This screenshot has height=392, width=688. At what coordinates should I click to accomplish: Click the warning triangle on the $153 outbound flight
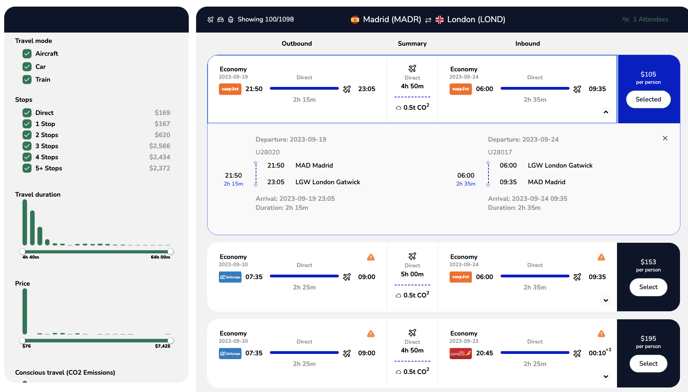point(371,257)
